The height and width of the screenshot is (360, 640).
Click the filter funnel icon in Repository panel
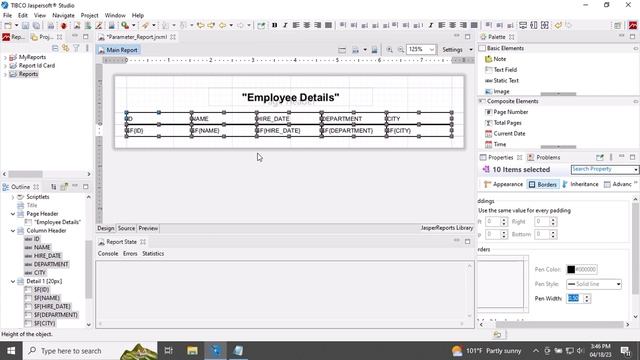click(x=76, y=48)
